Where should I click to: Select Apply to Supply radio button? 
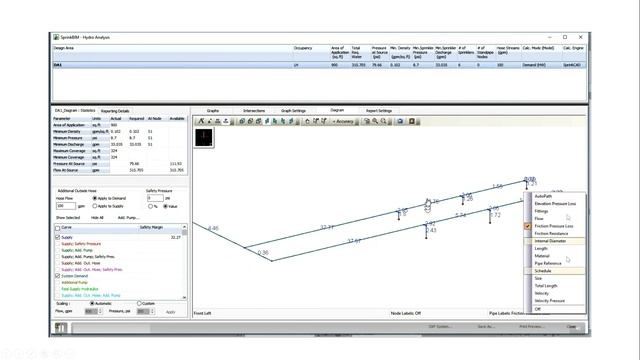pos(95,206)
